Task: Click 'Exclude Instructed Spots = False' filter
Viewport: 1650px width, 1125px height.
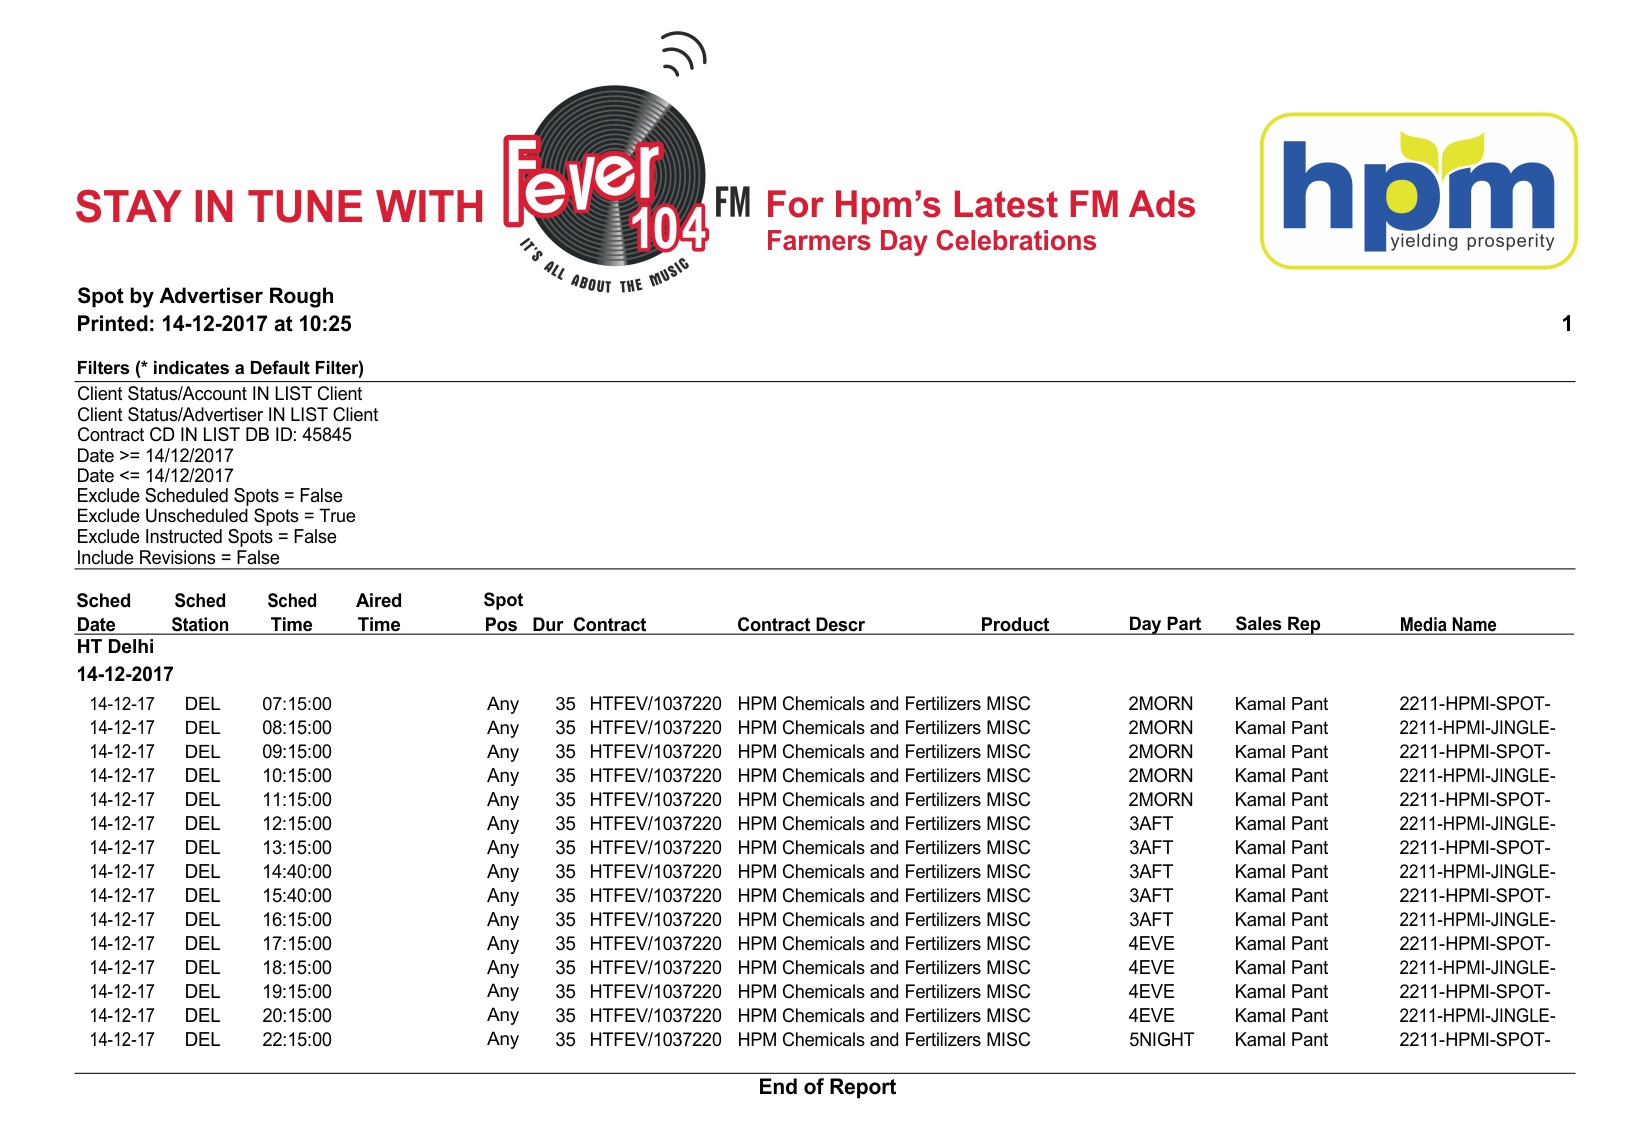Action: 207,537
